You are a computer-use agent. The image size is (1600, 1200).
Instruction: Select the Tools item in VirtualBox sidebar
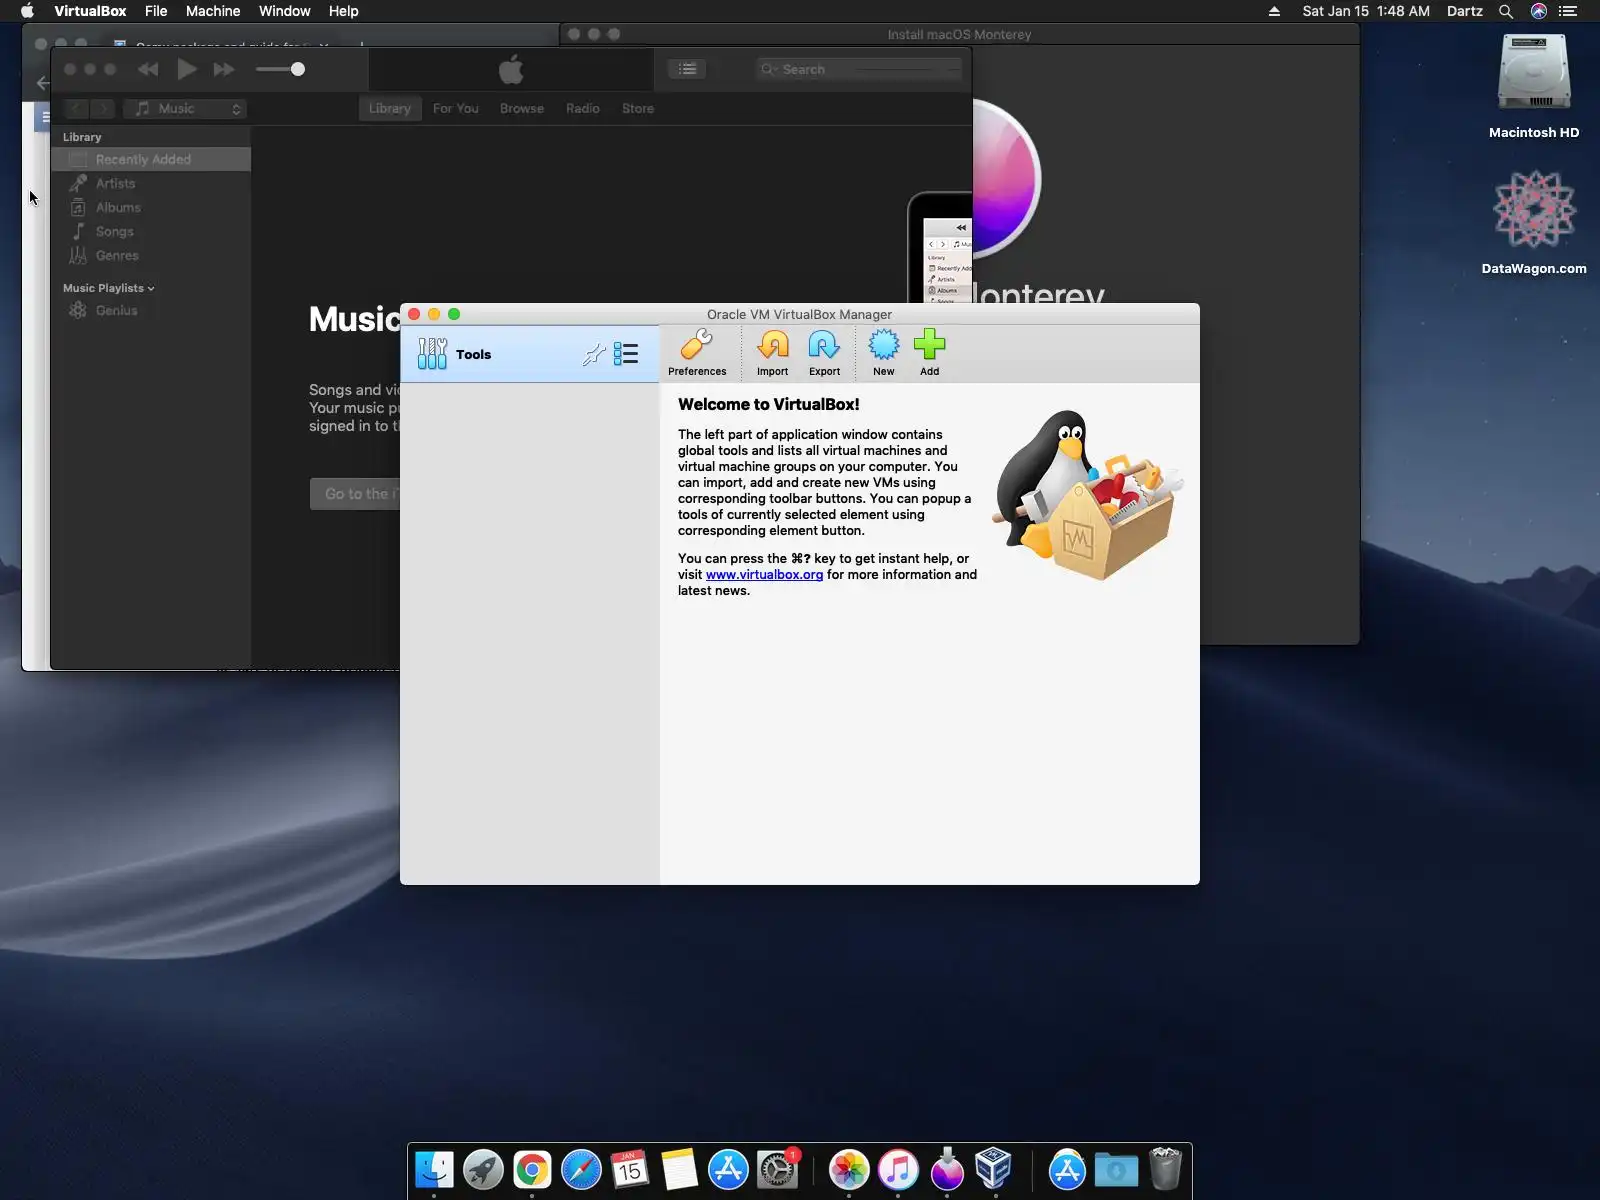pos(529,354)
